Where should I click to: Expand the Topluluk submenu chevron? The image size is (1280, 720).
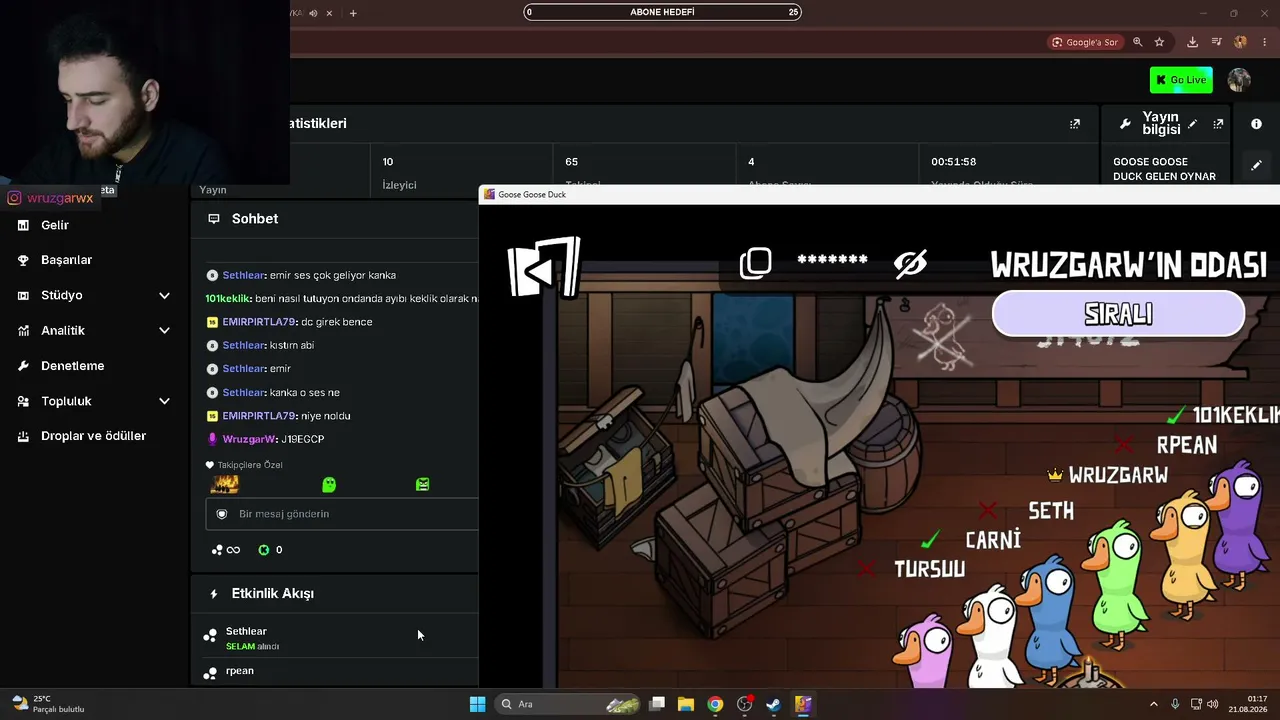click(164, 401)
